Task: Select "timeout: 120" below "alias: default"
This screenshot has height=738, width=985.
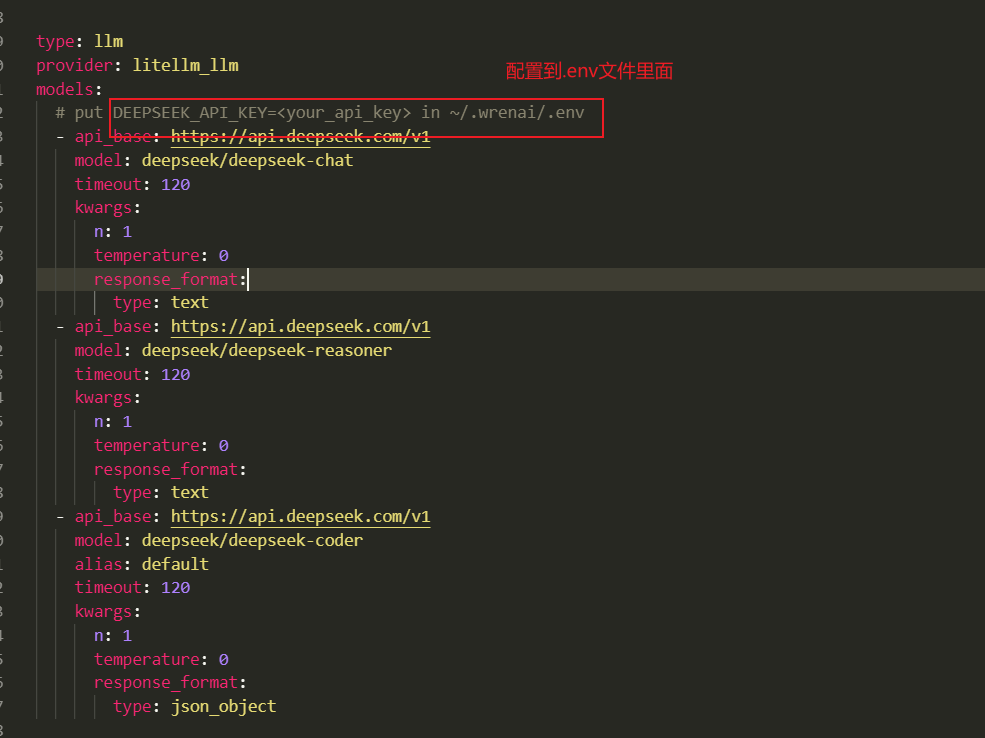Action: click(x=132, y=587)
